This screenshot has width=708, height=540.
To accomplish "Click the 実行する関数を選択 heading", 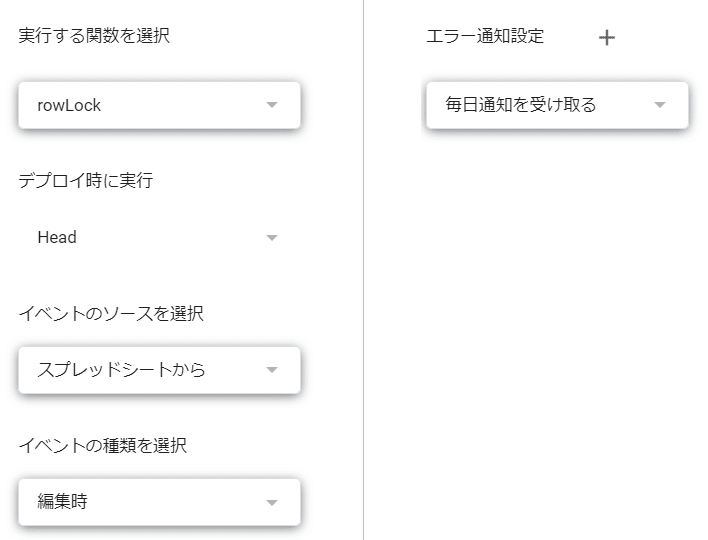I will [x=94, y=35].
